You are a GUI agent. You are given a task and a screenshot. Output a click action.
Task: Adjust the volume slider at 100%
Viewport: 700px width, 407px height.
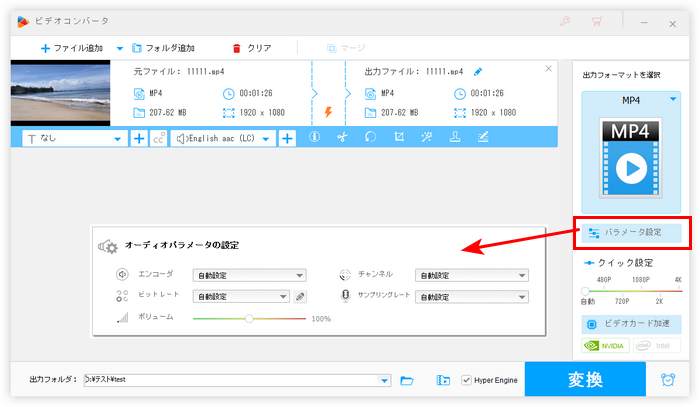(249, 319)
